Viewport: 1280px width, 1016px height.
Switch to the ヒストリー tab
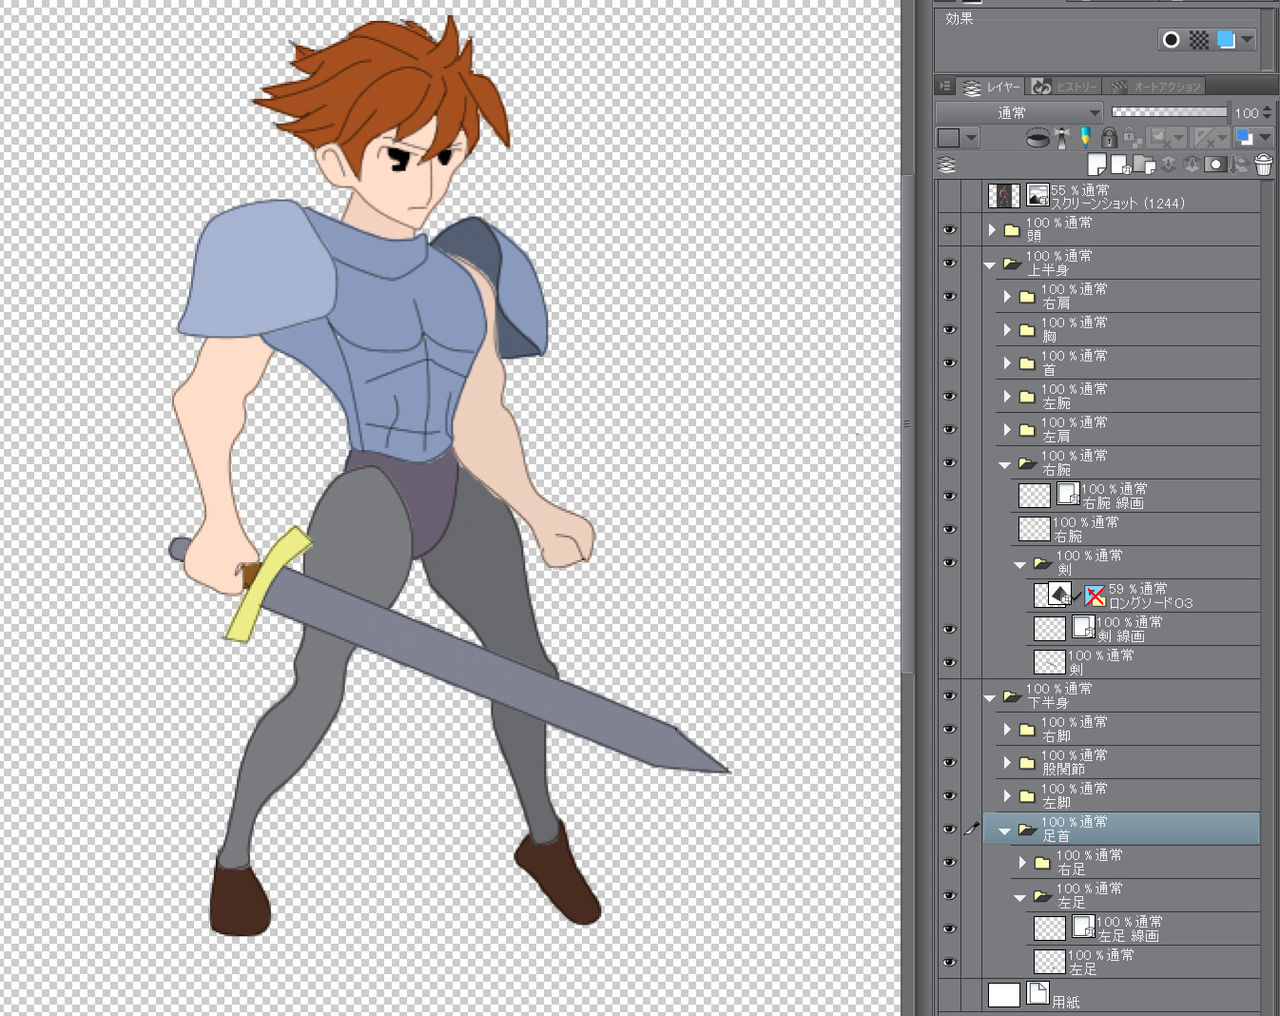coord(1066,87)
